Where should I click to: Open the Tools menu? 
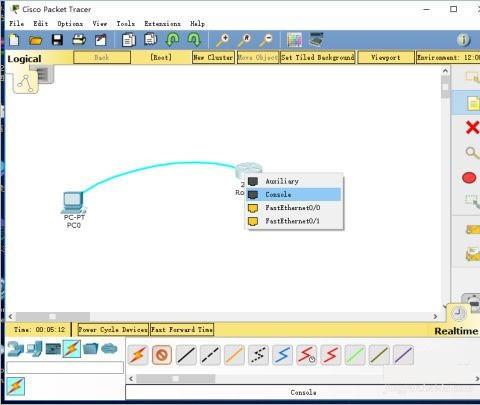tap(126, 24)
